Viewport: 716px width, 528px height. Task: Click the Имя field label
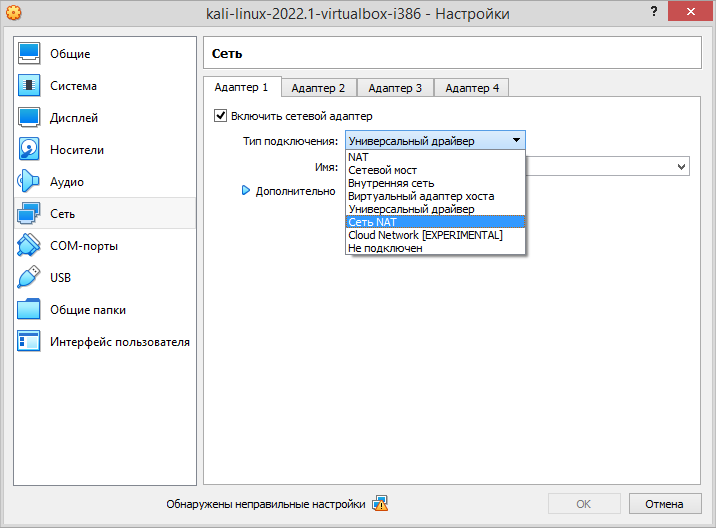click(326, 167)
